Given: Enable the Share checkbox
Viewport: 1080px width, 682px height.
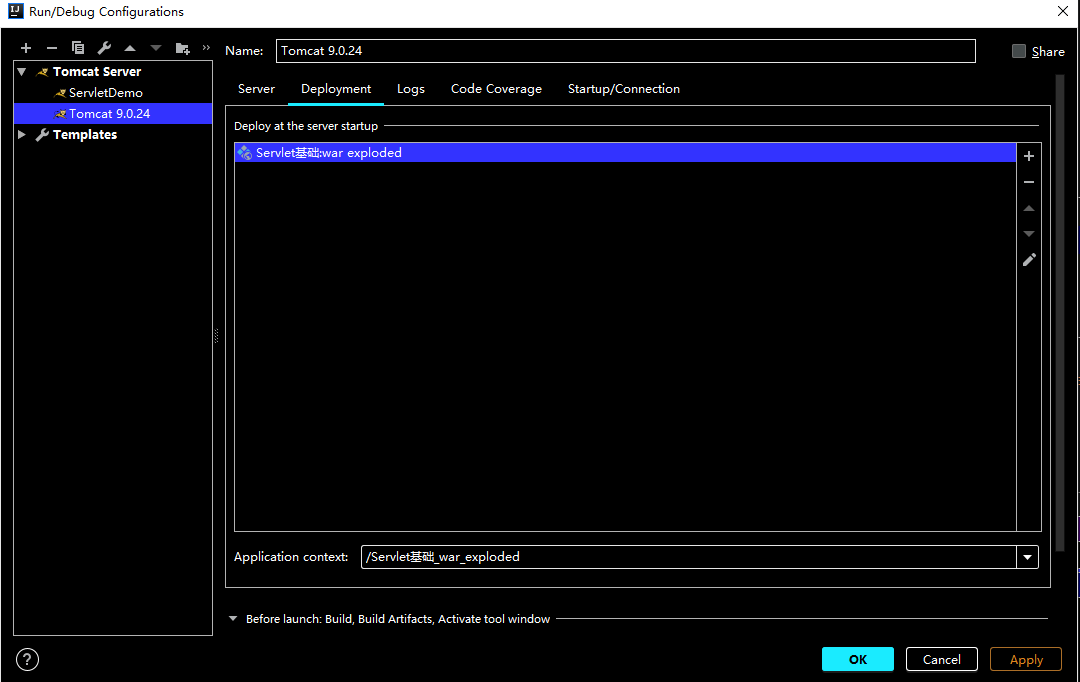Looking at the screenshot, I should (x=1019, y=52).
